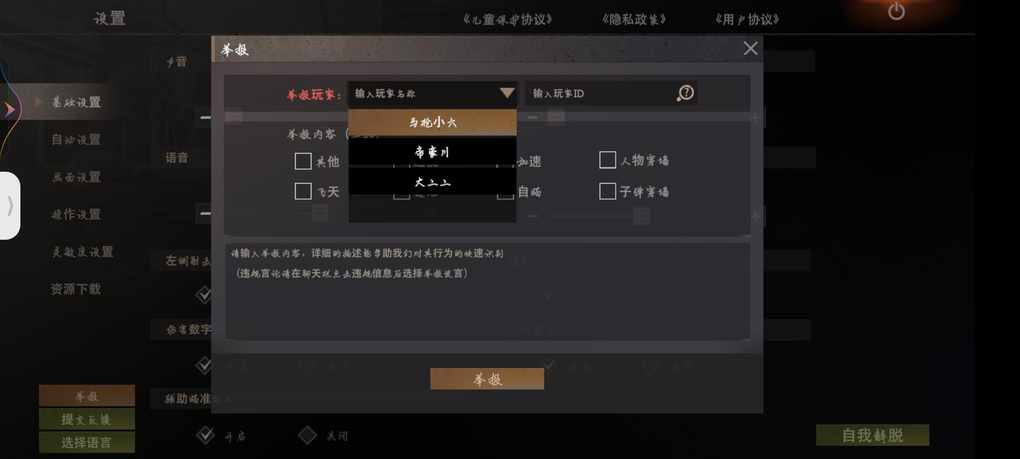Tick the 子弹穿墙 checkbox
The width and height of the screenshot is (1020, 459).
click(x=608, y=191)
